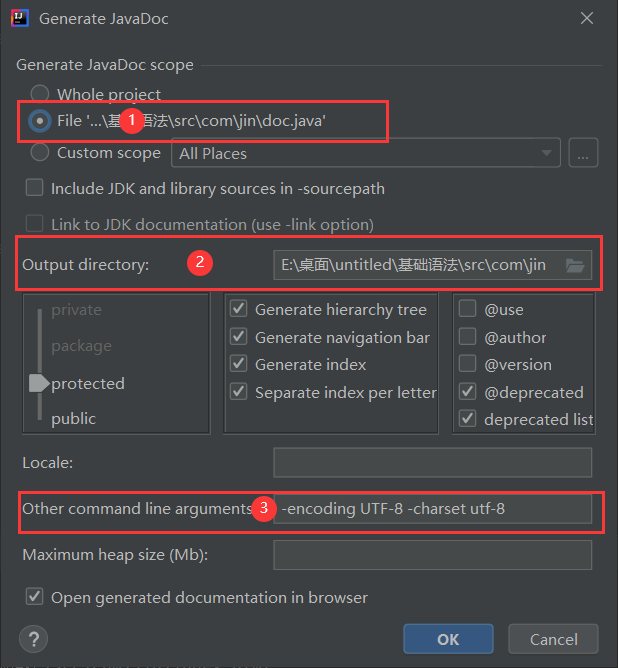Screen dimensions: 618x668
Task: Set visibility slider to private level
Action: point(76,310)
